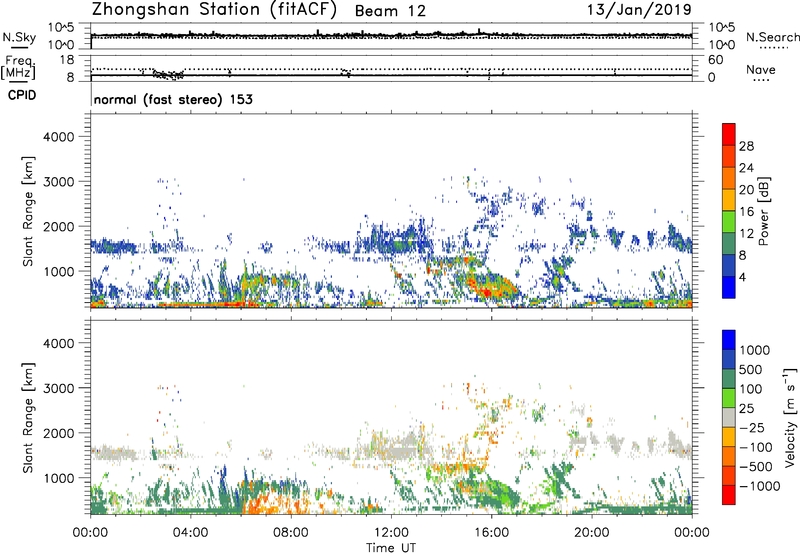Click the "25" label on the velocity color bar
The image size is (800, 554).
click(x=746, y=408)
